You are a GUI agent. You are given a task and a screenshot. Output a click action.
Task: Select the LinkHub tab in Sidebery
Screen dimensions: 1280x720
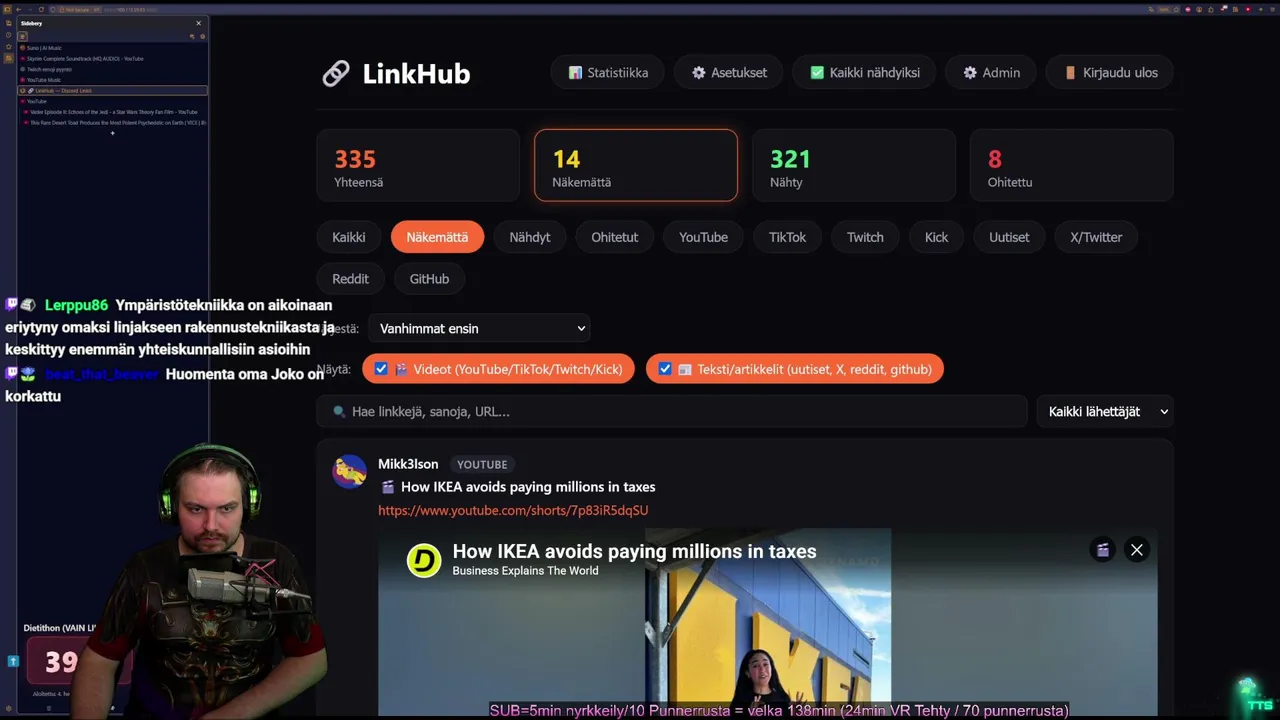(x=112, y=91)
